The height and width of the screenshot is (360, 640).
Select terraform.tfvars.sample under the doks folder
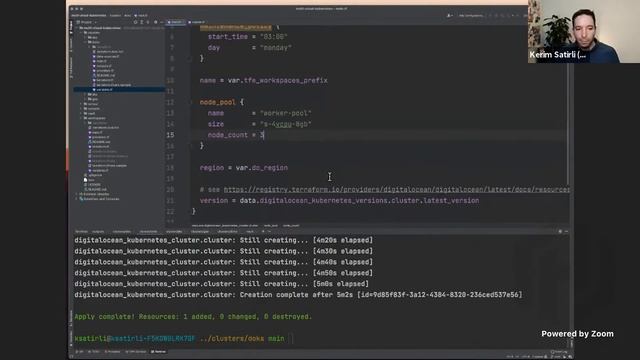(x=114, y=85)
